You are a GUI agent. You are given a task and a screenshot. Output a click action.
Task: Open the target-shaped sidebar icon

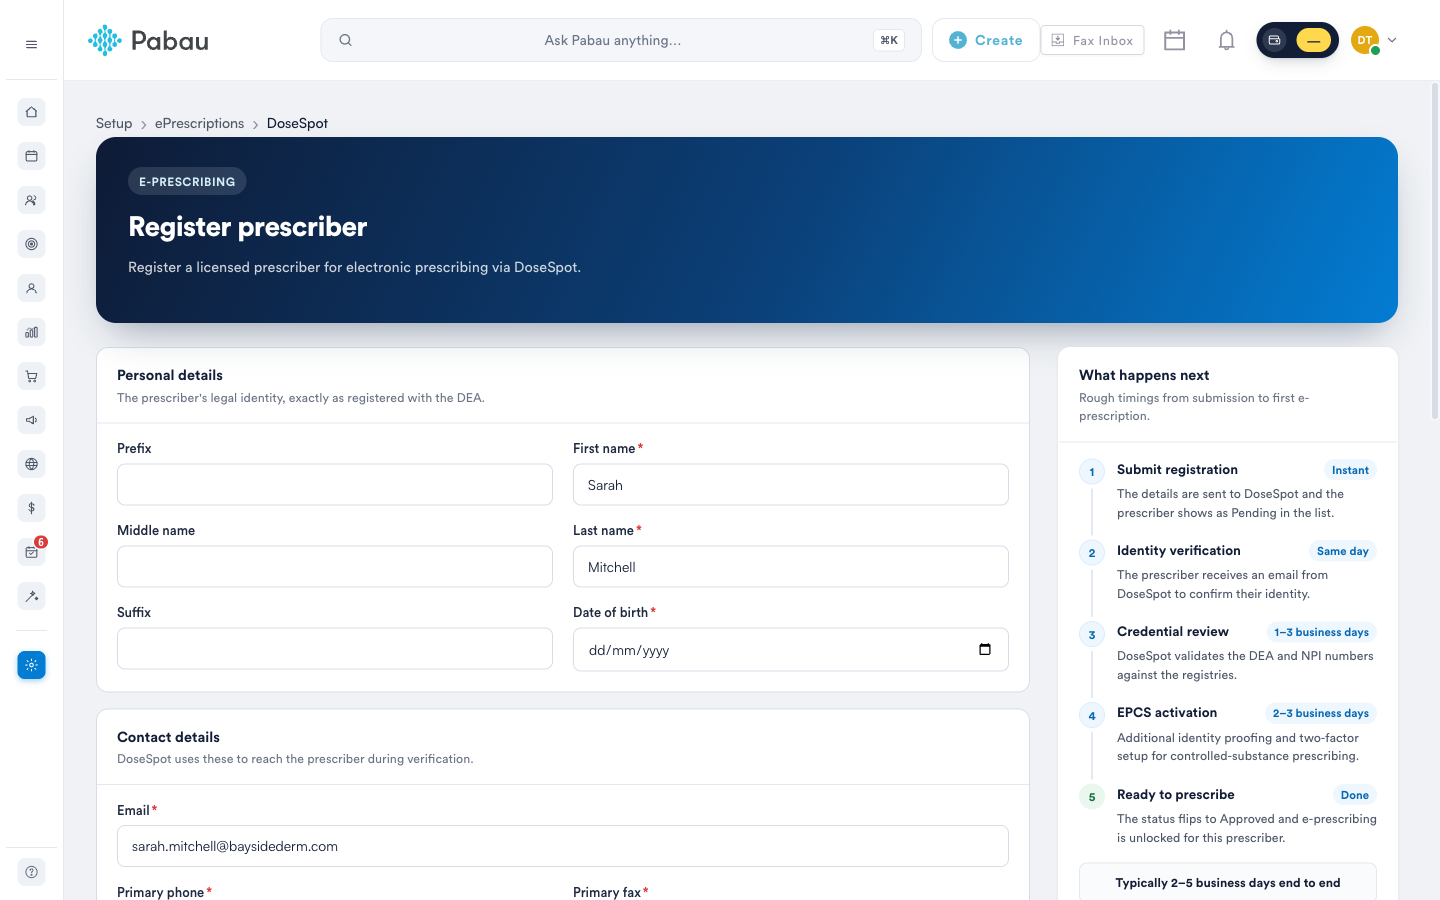point(31,244)
